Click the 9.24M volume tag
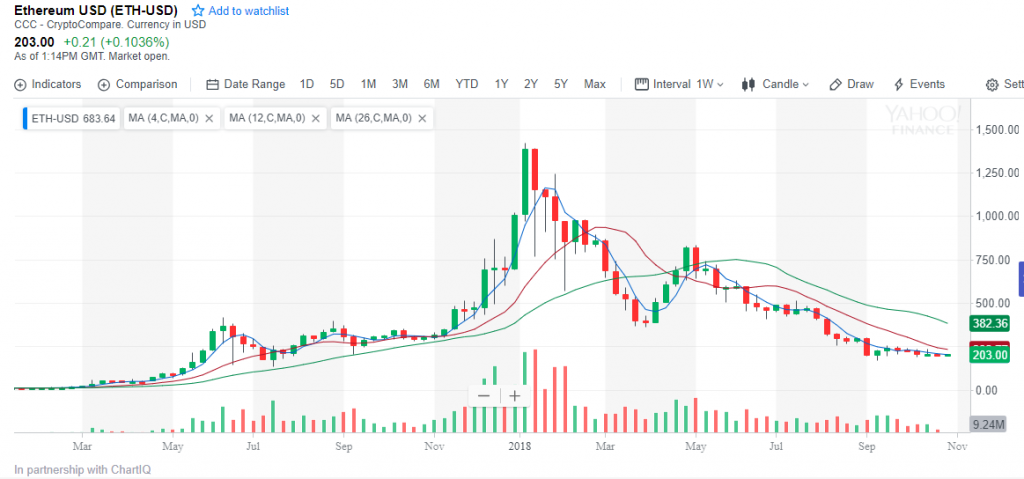 coord(988,424)
